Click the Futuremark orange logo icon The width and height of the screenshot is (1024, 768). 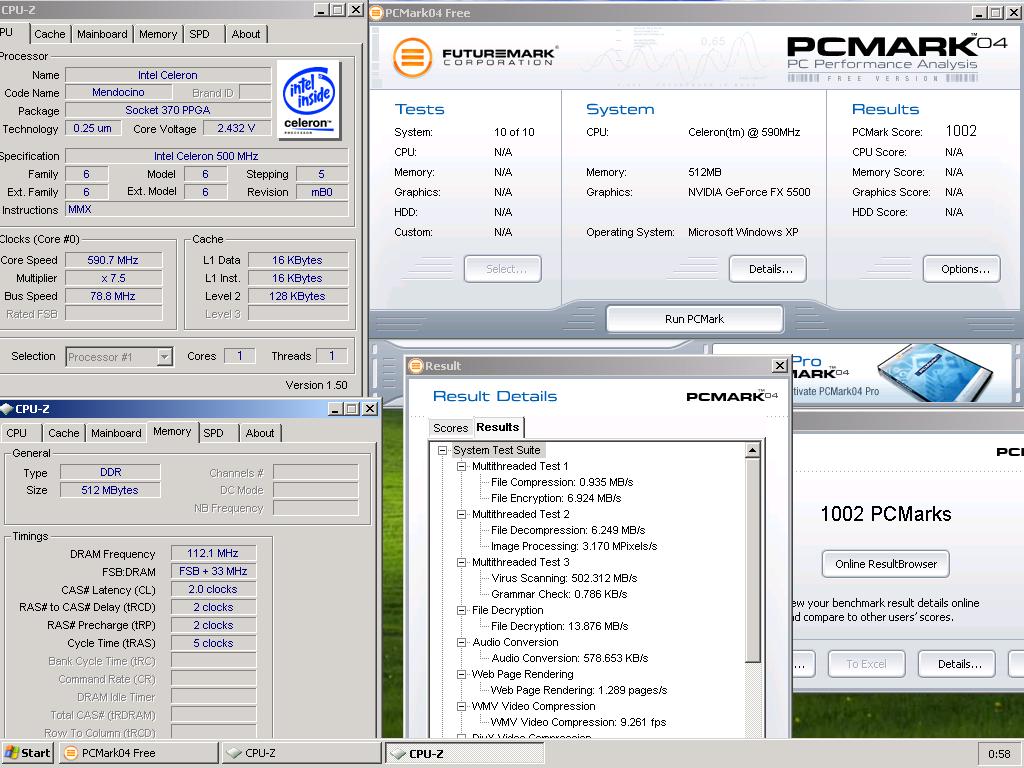pyautogui.click(x=412, y=57)
